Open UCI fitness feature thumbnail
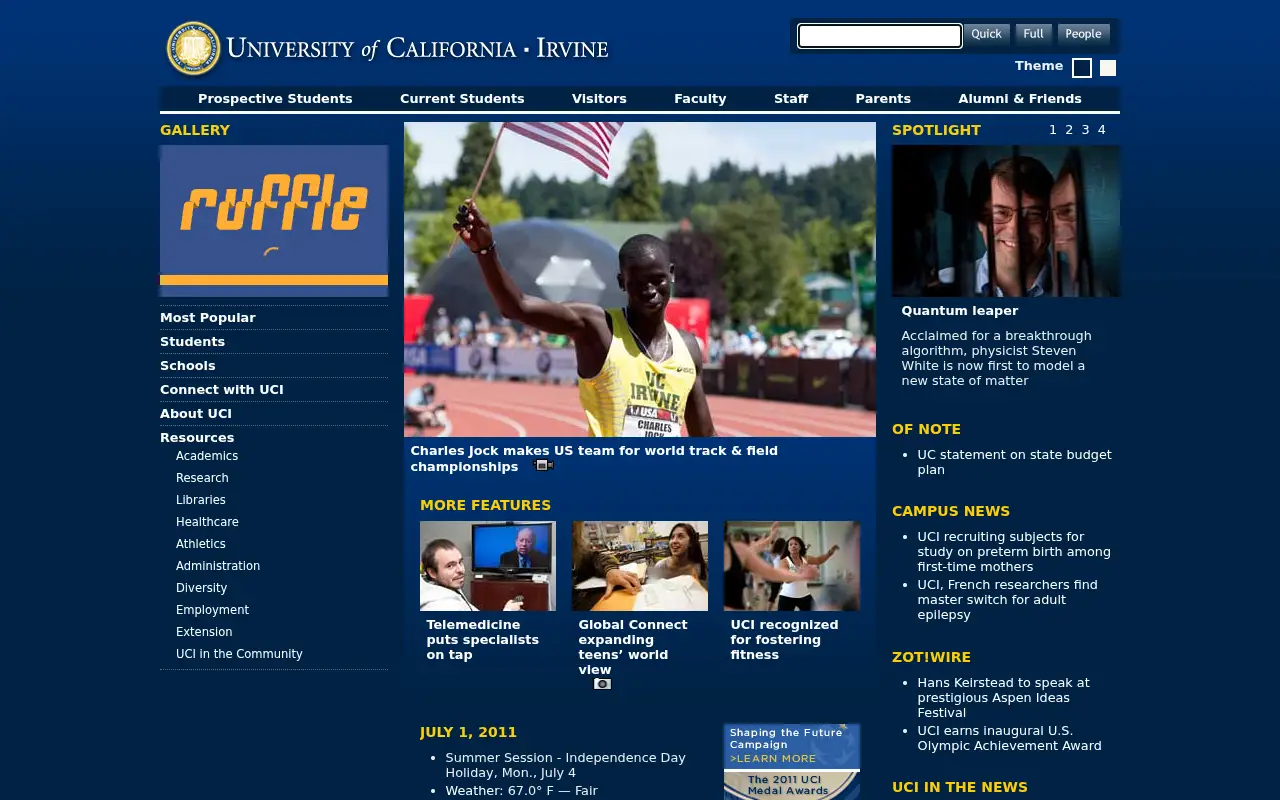 pyautogui.click(x=792, y=566)
